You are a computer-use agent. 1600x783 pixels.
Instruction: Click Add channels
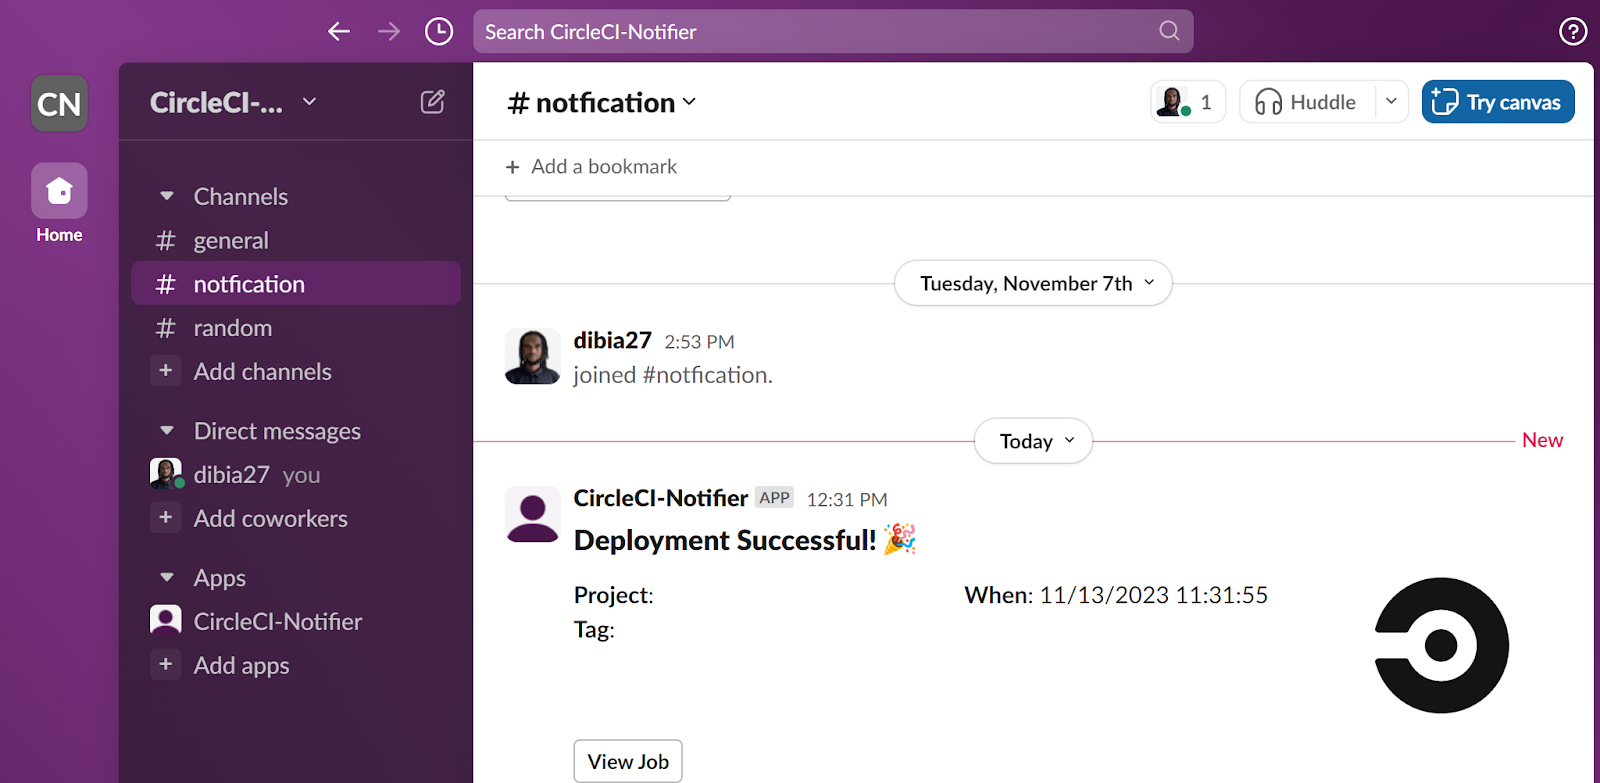point(262,371)
